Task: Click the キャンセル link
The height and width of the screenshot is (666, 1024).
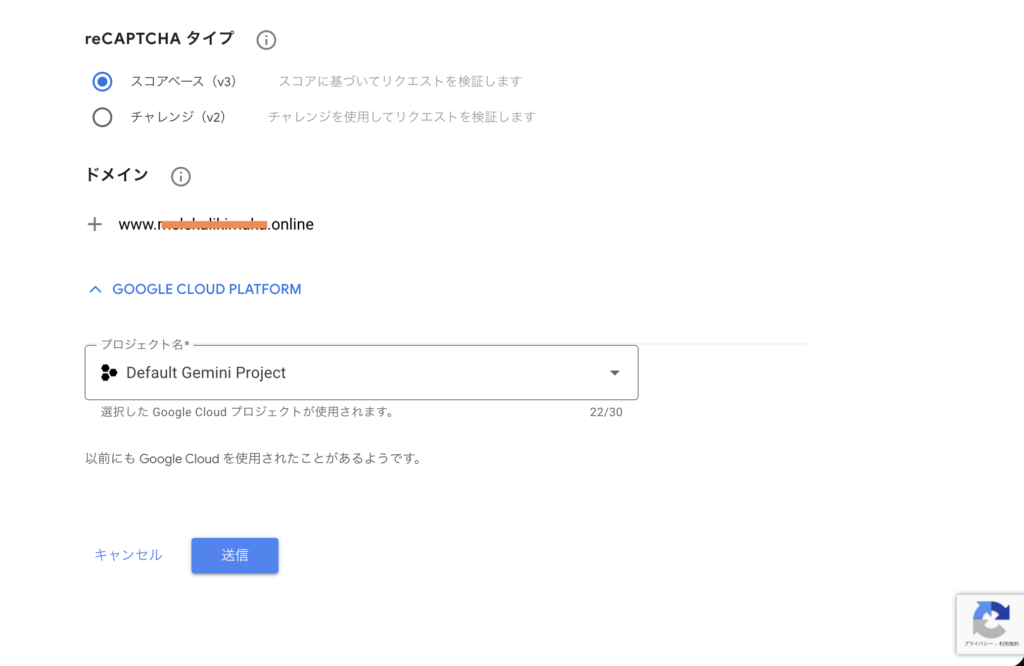Action: coord(128,555)
